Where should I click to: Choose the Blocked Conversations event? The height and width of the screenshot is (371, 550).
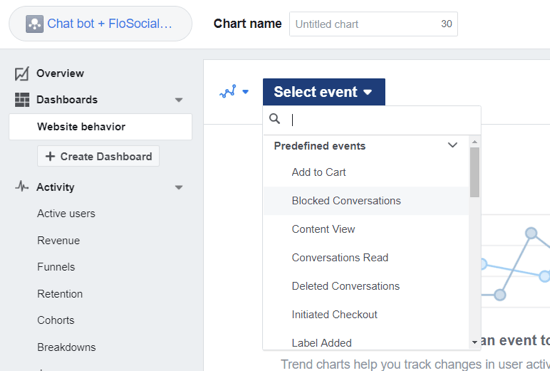[x=366, y=201]
